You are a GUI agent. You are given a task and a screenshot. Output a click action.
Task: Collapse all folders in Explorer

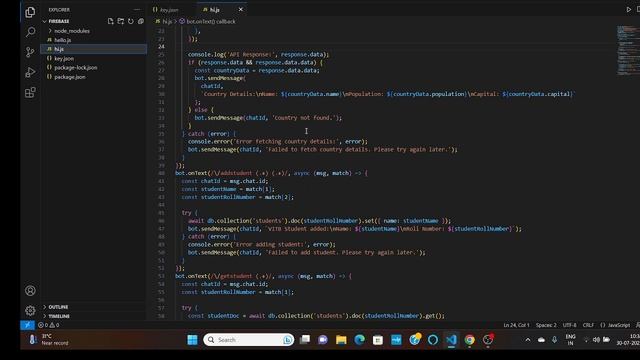pyautogui.click(x=140, y=21)
